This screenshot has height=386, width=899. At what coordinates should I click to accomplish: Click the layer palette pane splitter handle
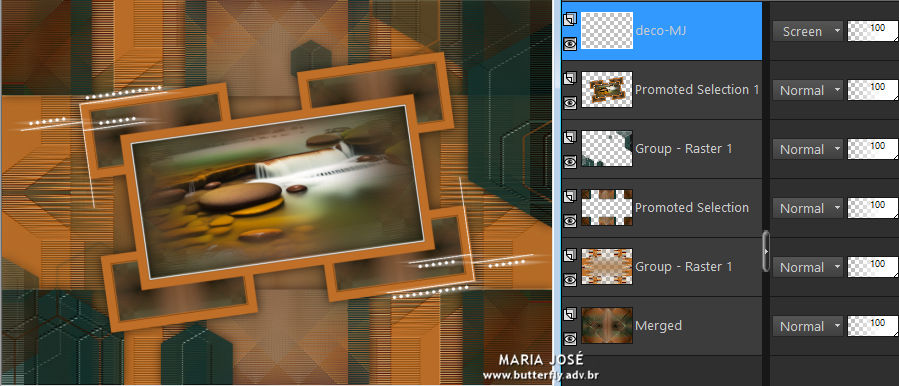pyautogui.click(x=766, y=251)
